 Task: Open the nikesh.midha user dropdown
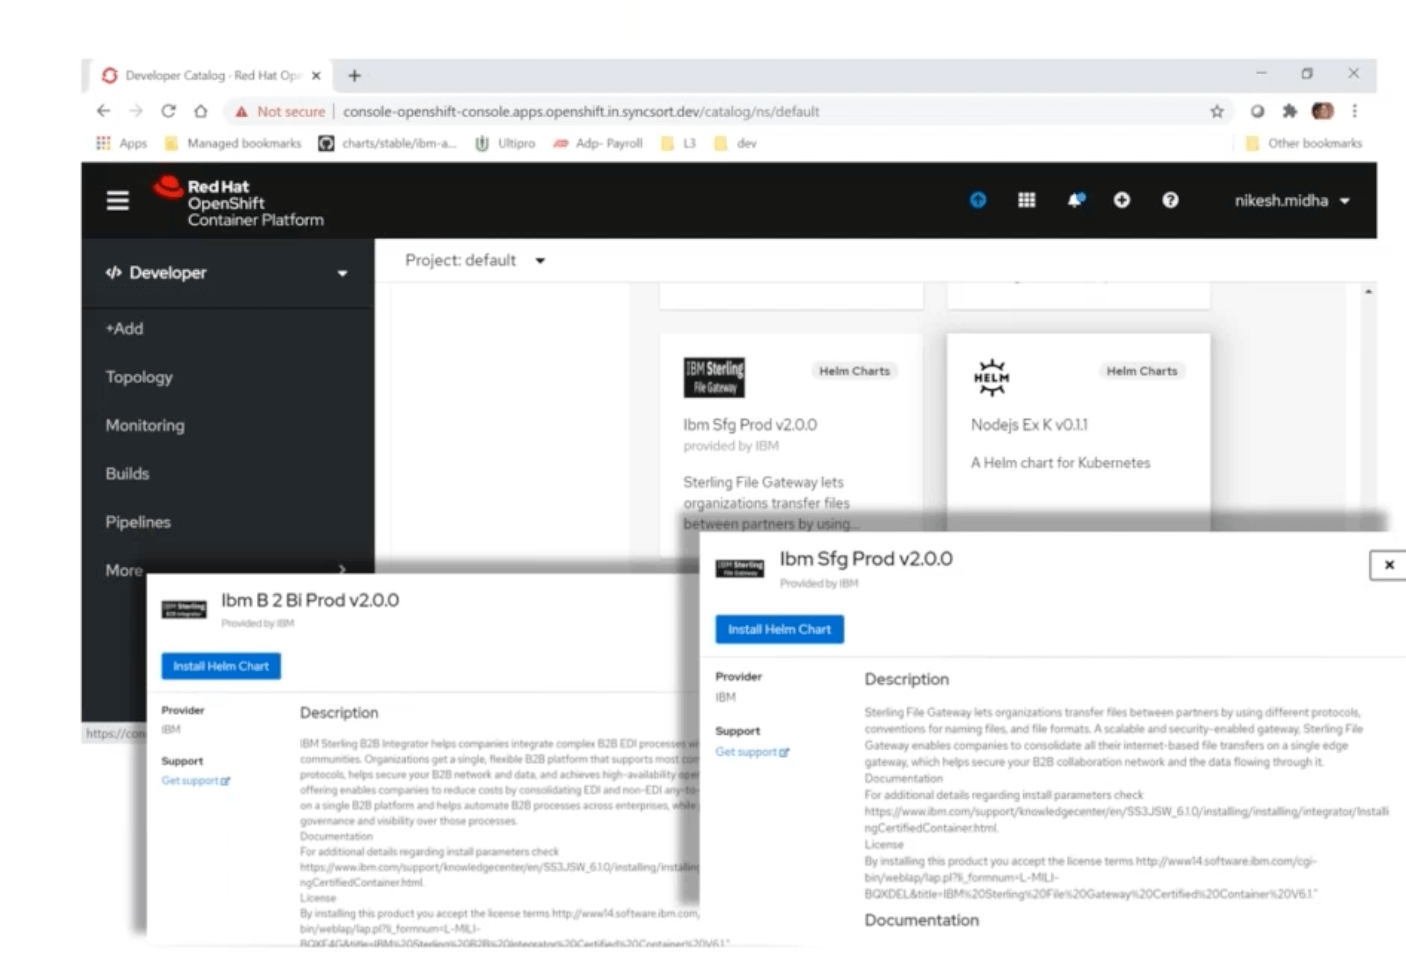1292,200
